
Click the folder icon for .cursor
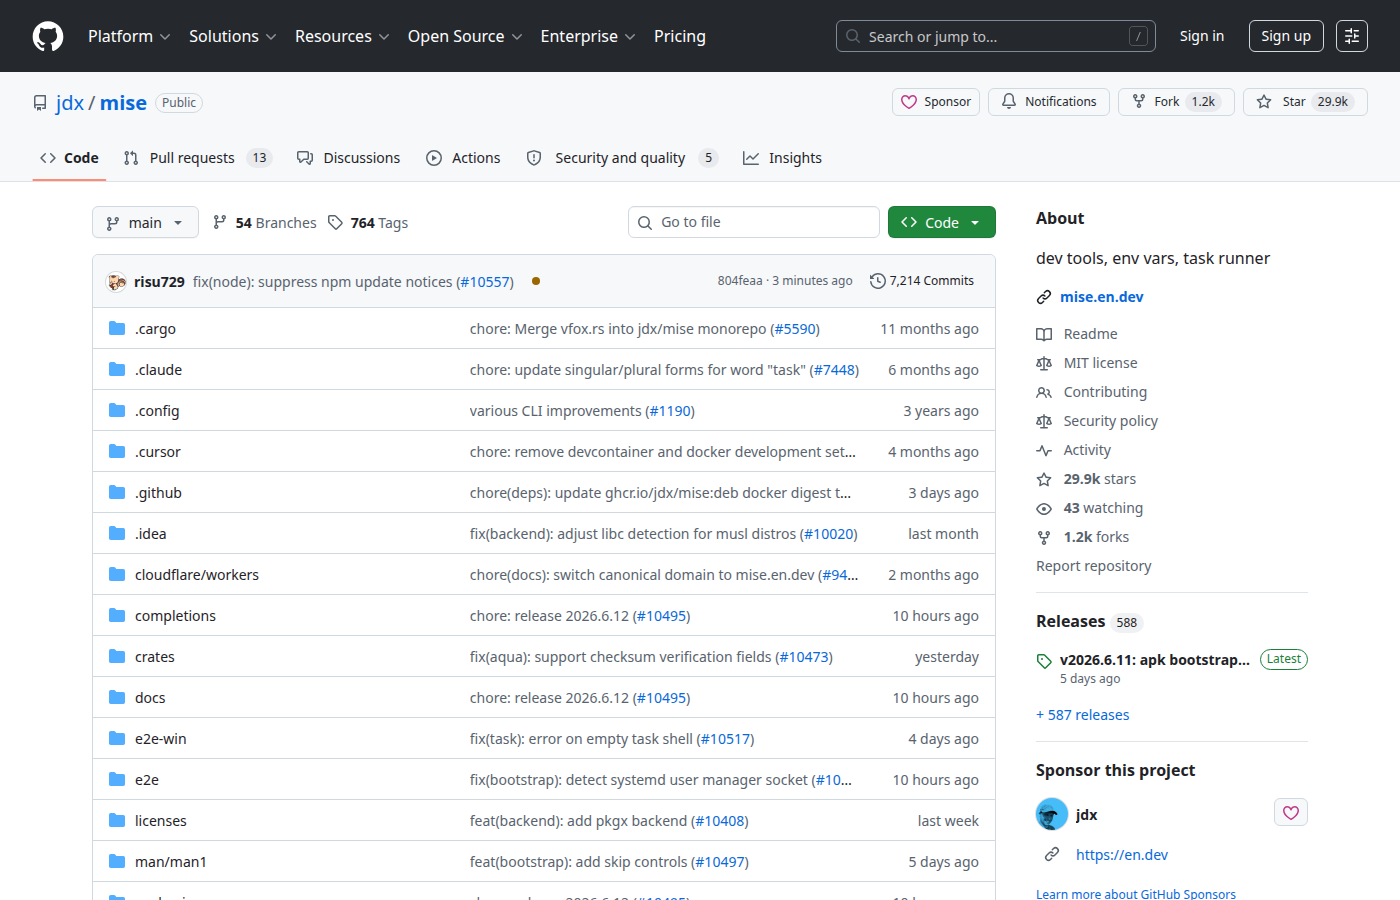point(117,451)
